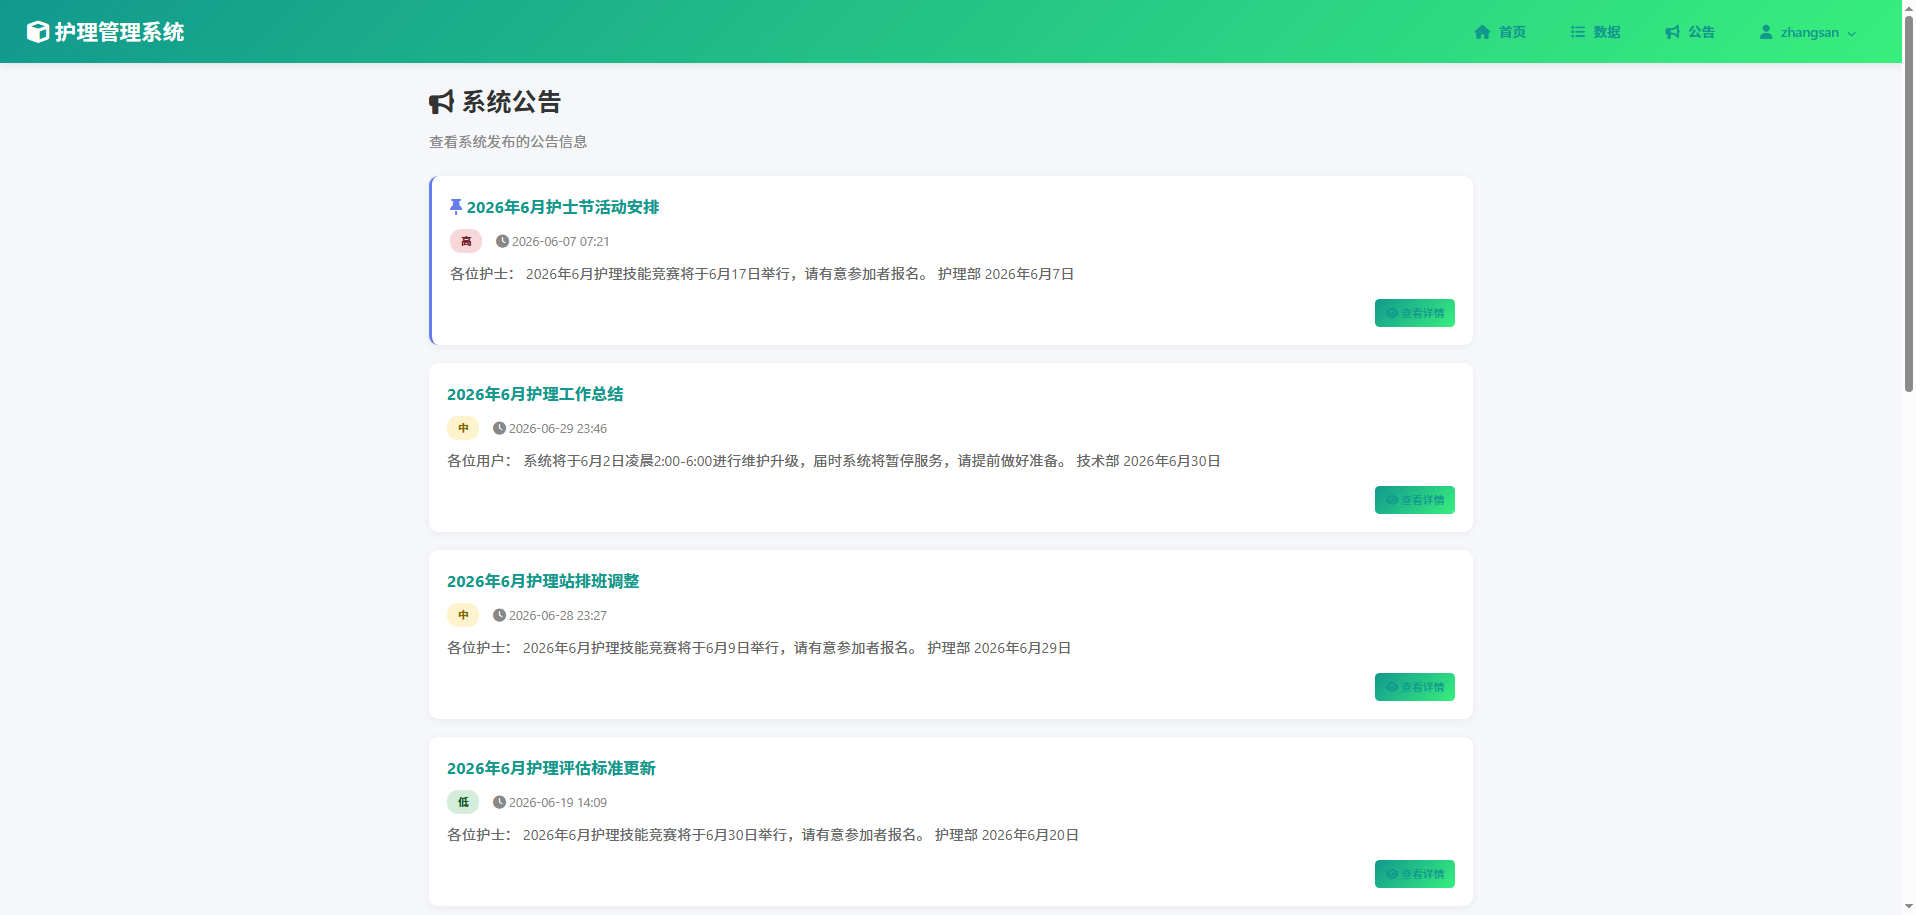
Task: Click the list icon beside 数据
Action: 1578,32
